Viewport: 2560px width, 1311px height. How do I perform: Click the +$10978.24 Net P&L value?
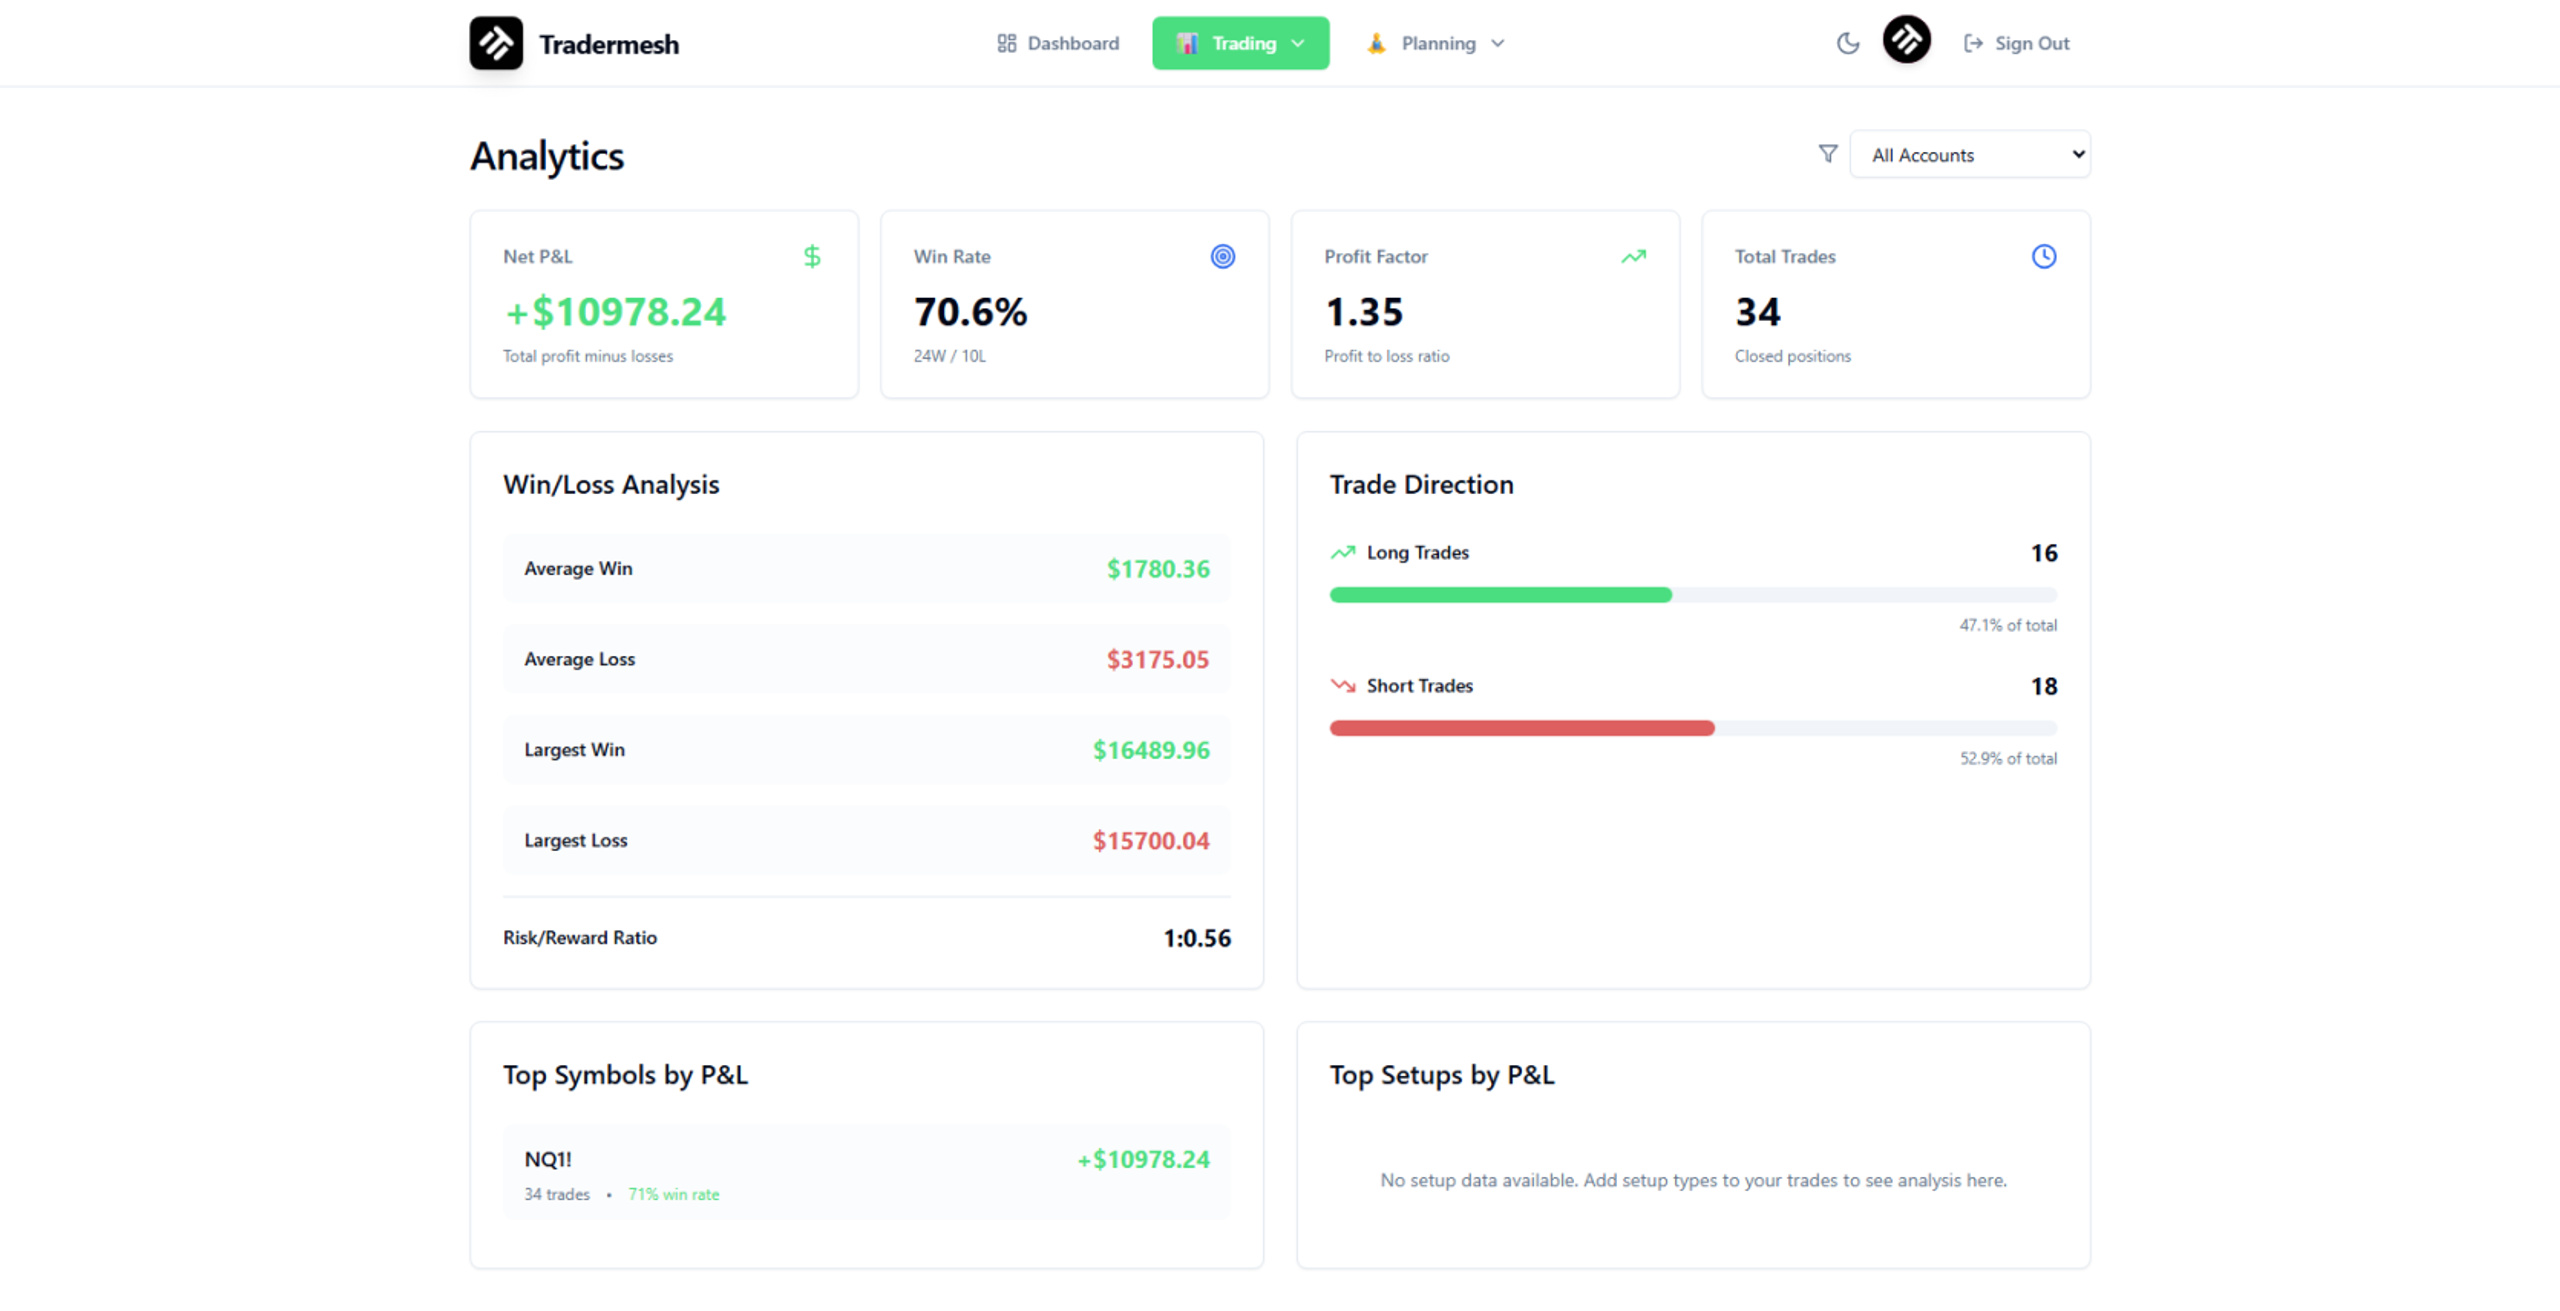click(615, 311)
